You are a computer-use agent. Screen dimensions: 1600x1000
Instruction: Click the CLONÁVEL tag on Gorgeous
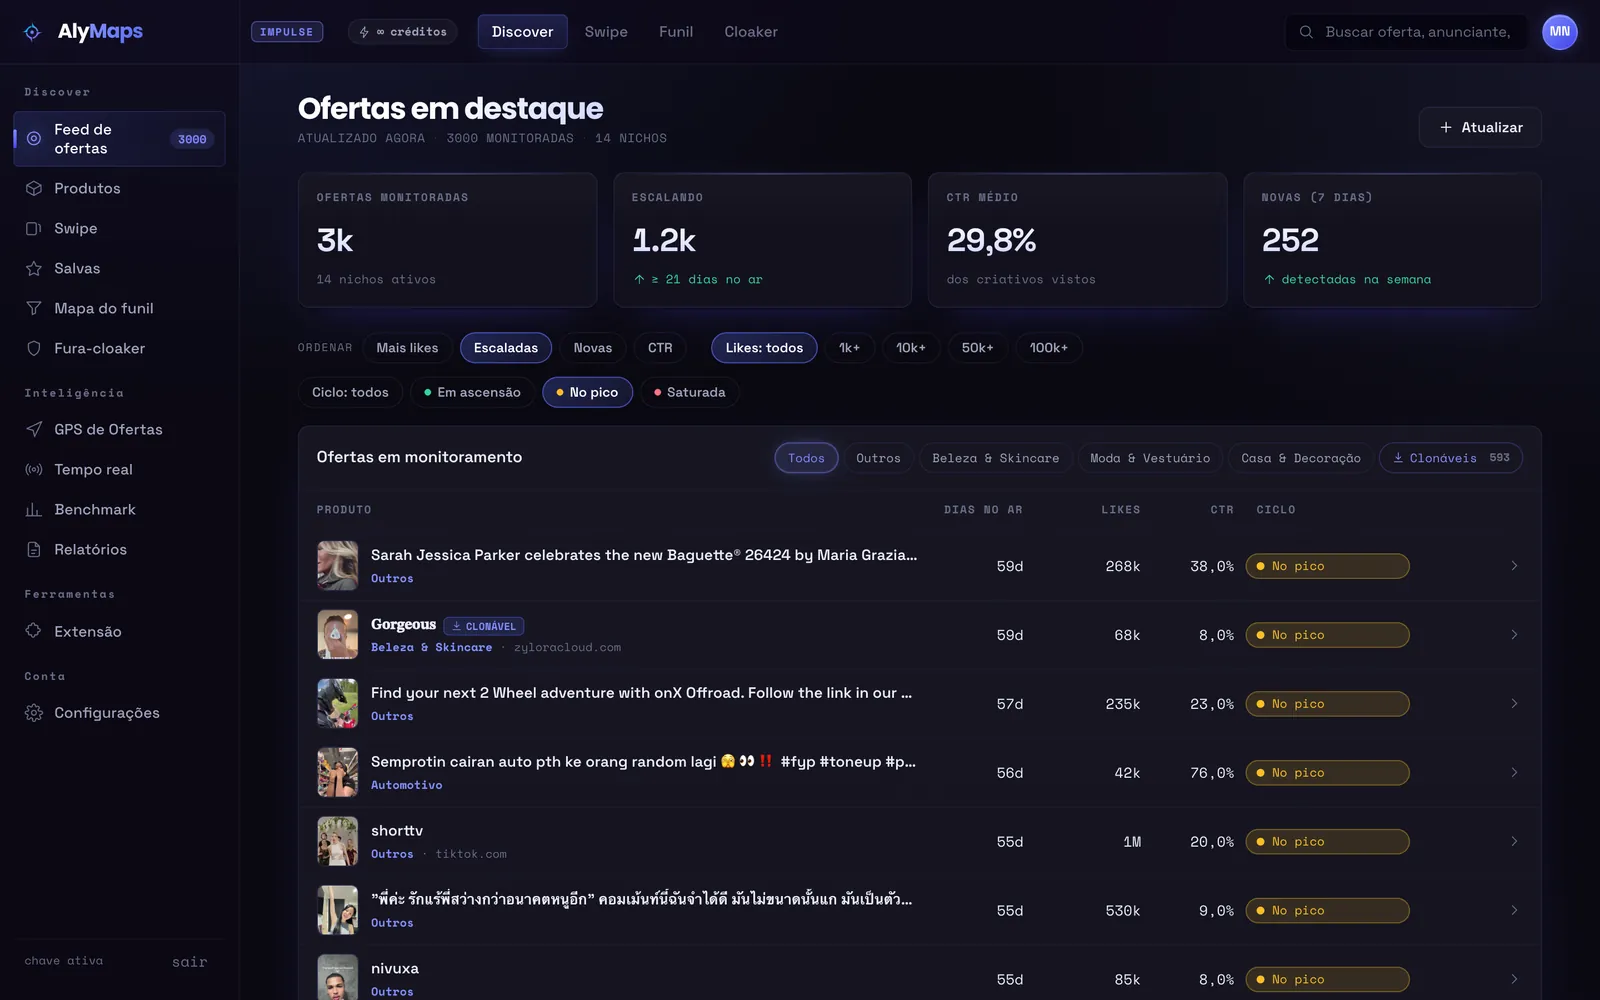tap(484, 626)
